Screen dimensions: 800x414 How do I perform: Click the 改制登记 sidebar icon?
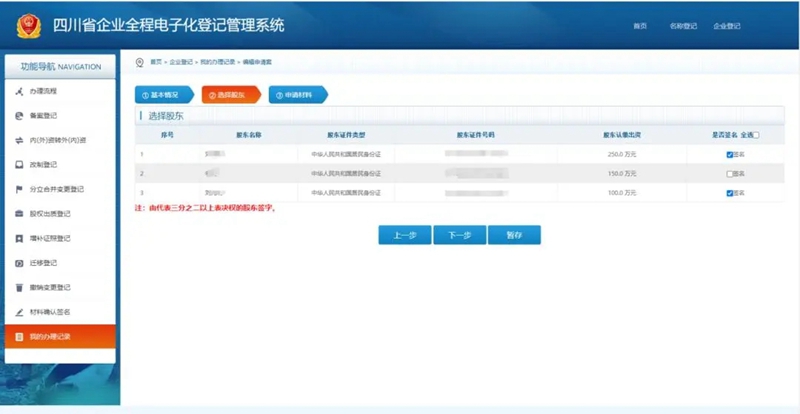[x=19, y=165]
